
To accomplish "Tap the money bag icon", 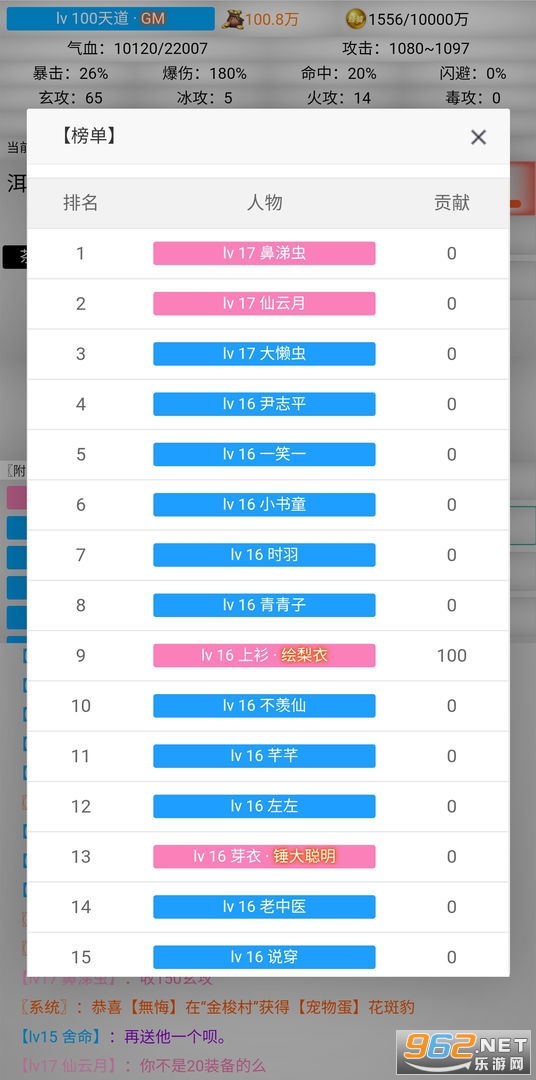I will point(233,19).
